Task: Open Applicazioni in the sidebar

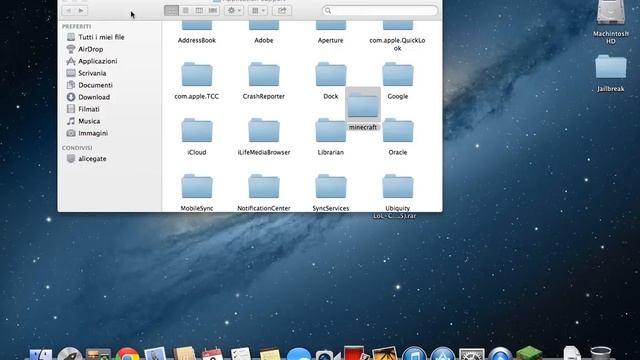Action: 98,61
